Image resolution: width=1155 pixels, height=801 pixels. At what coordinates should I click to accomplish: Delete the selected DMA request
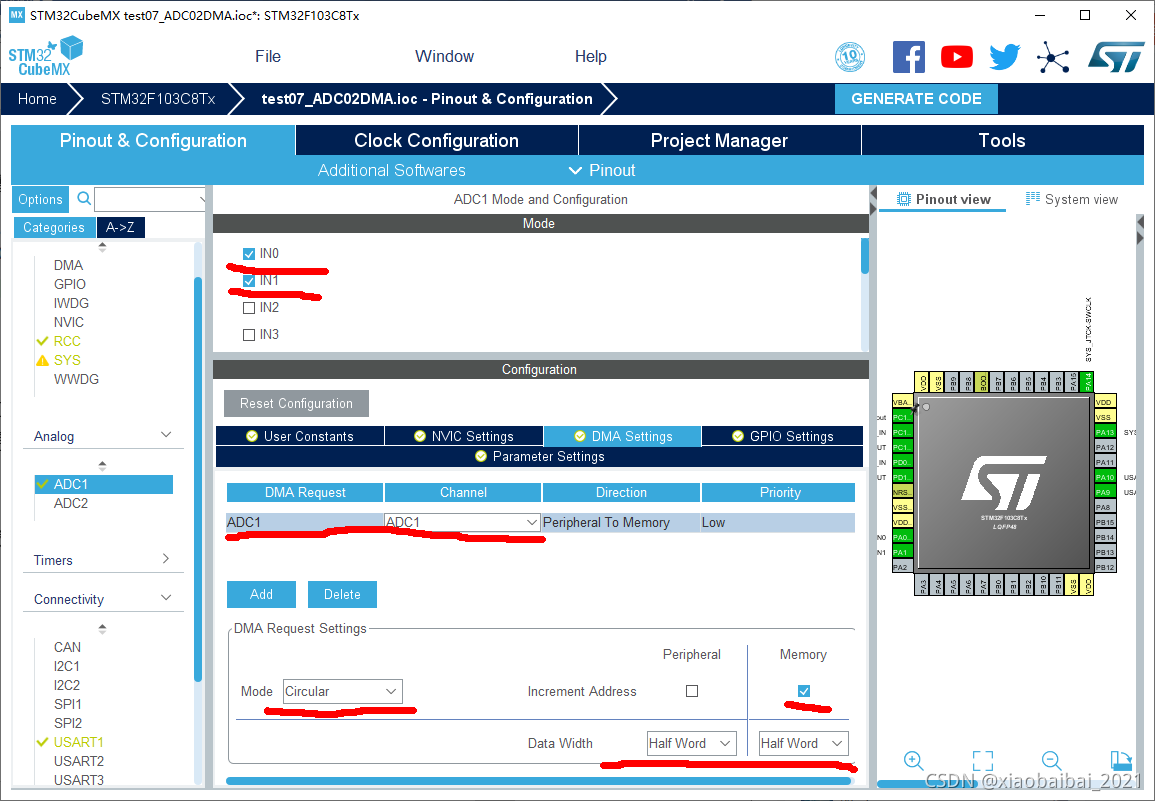[x=343, y=595]
